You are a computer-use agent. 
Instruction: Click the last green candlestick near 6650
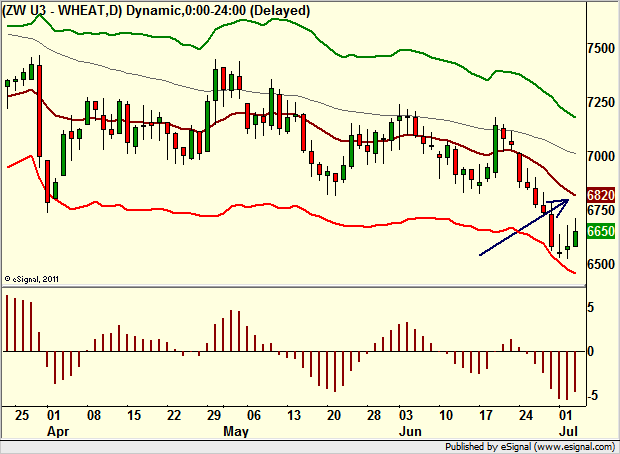(575, 238)
